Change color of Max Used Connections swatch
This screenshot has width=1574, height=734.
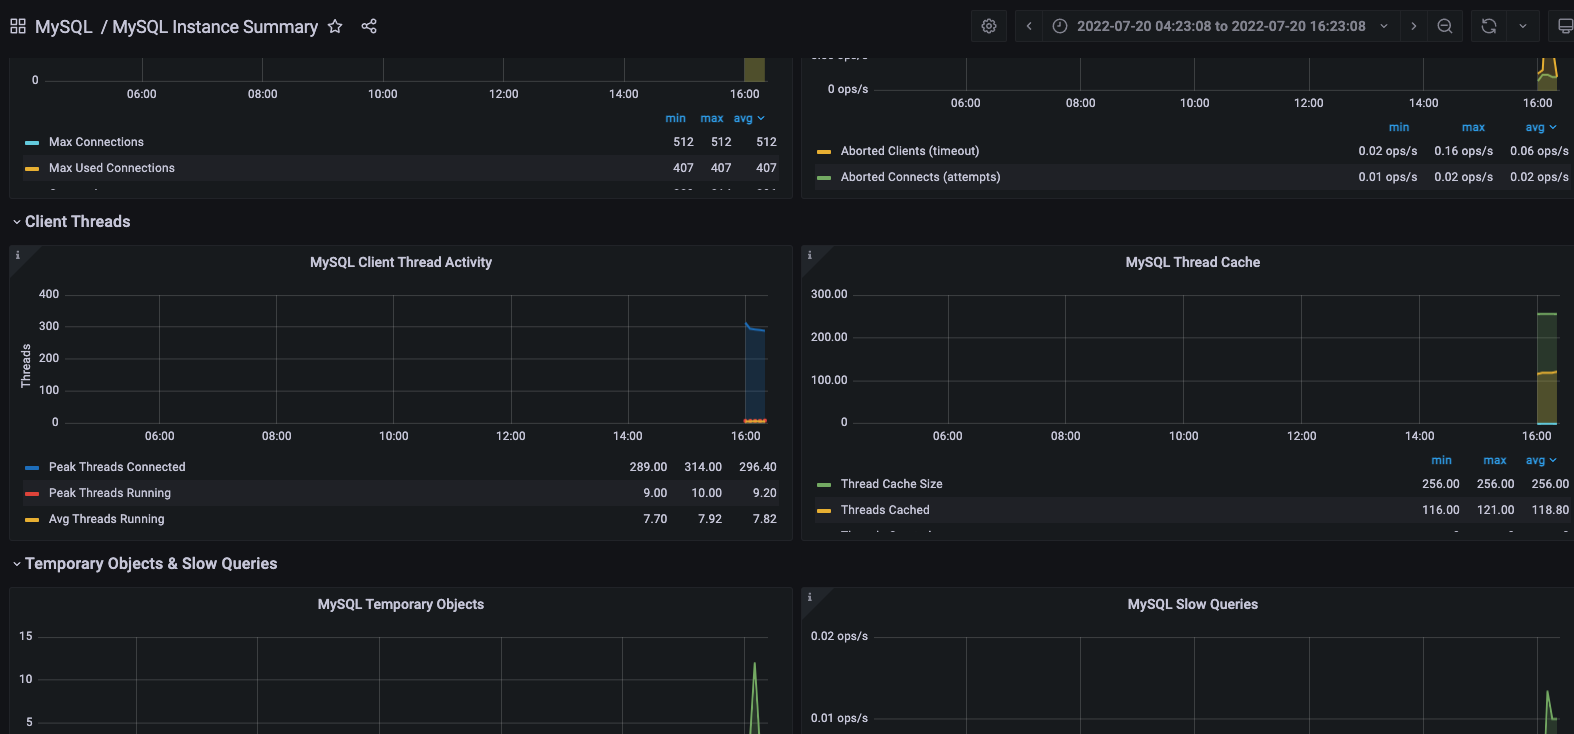click(32, 169)
